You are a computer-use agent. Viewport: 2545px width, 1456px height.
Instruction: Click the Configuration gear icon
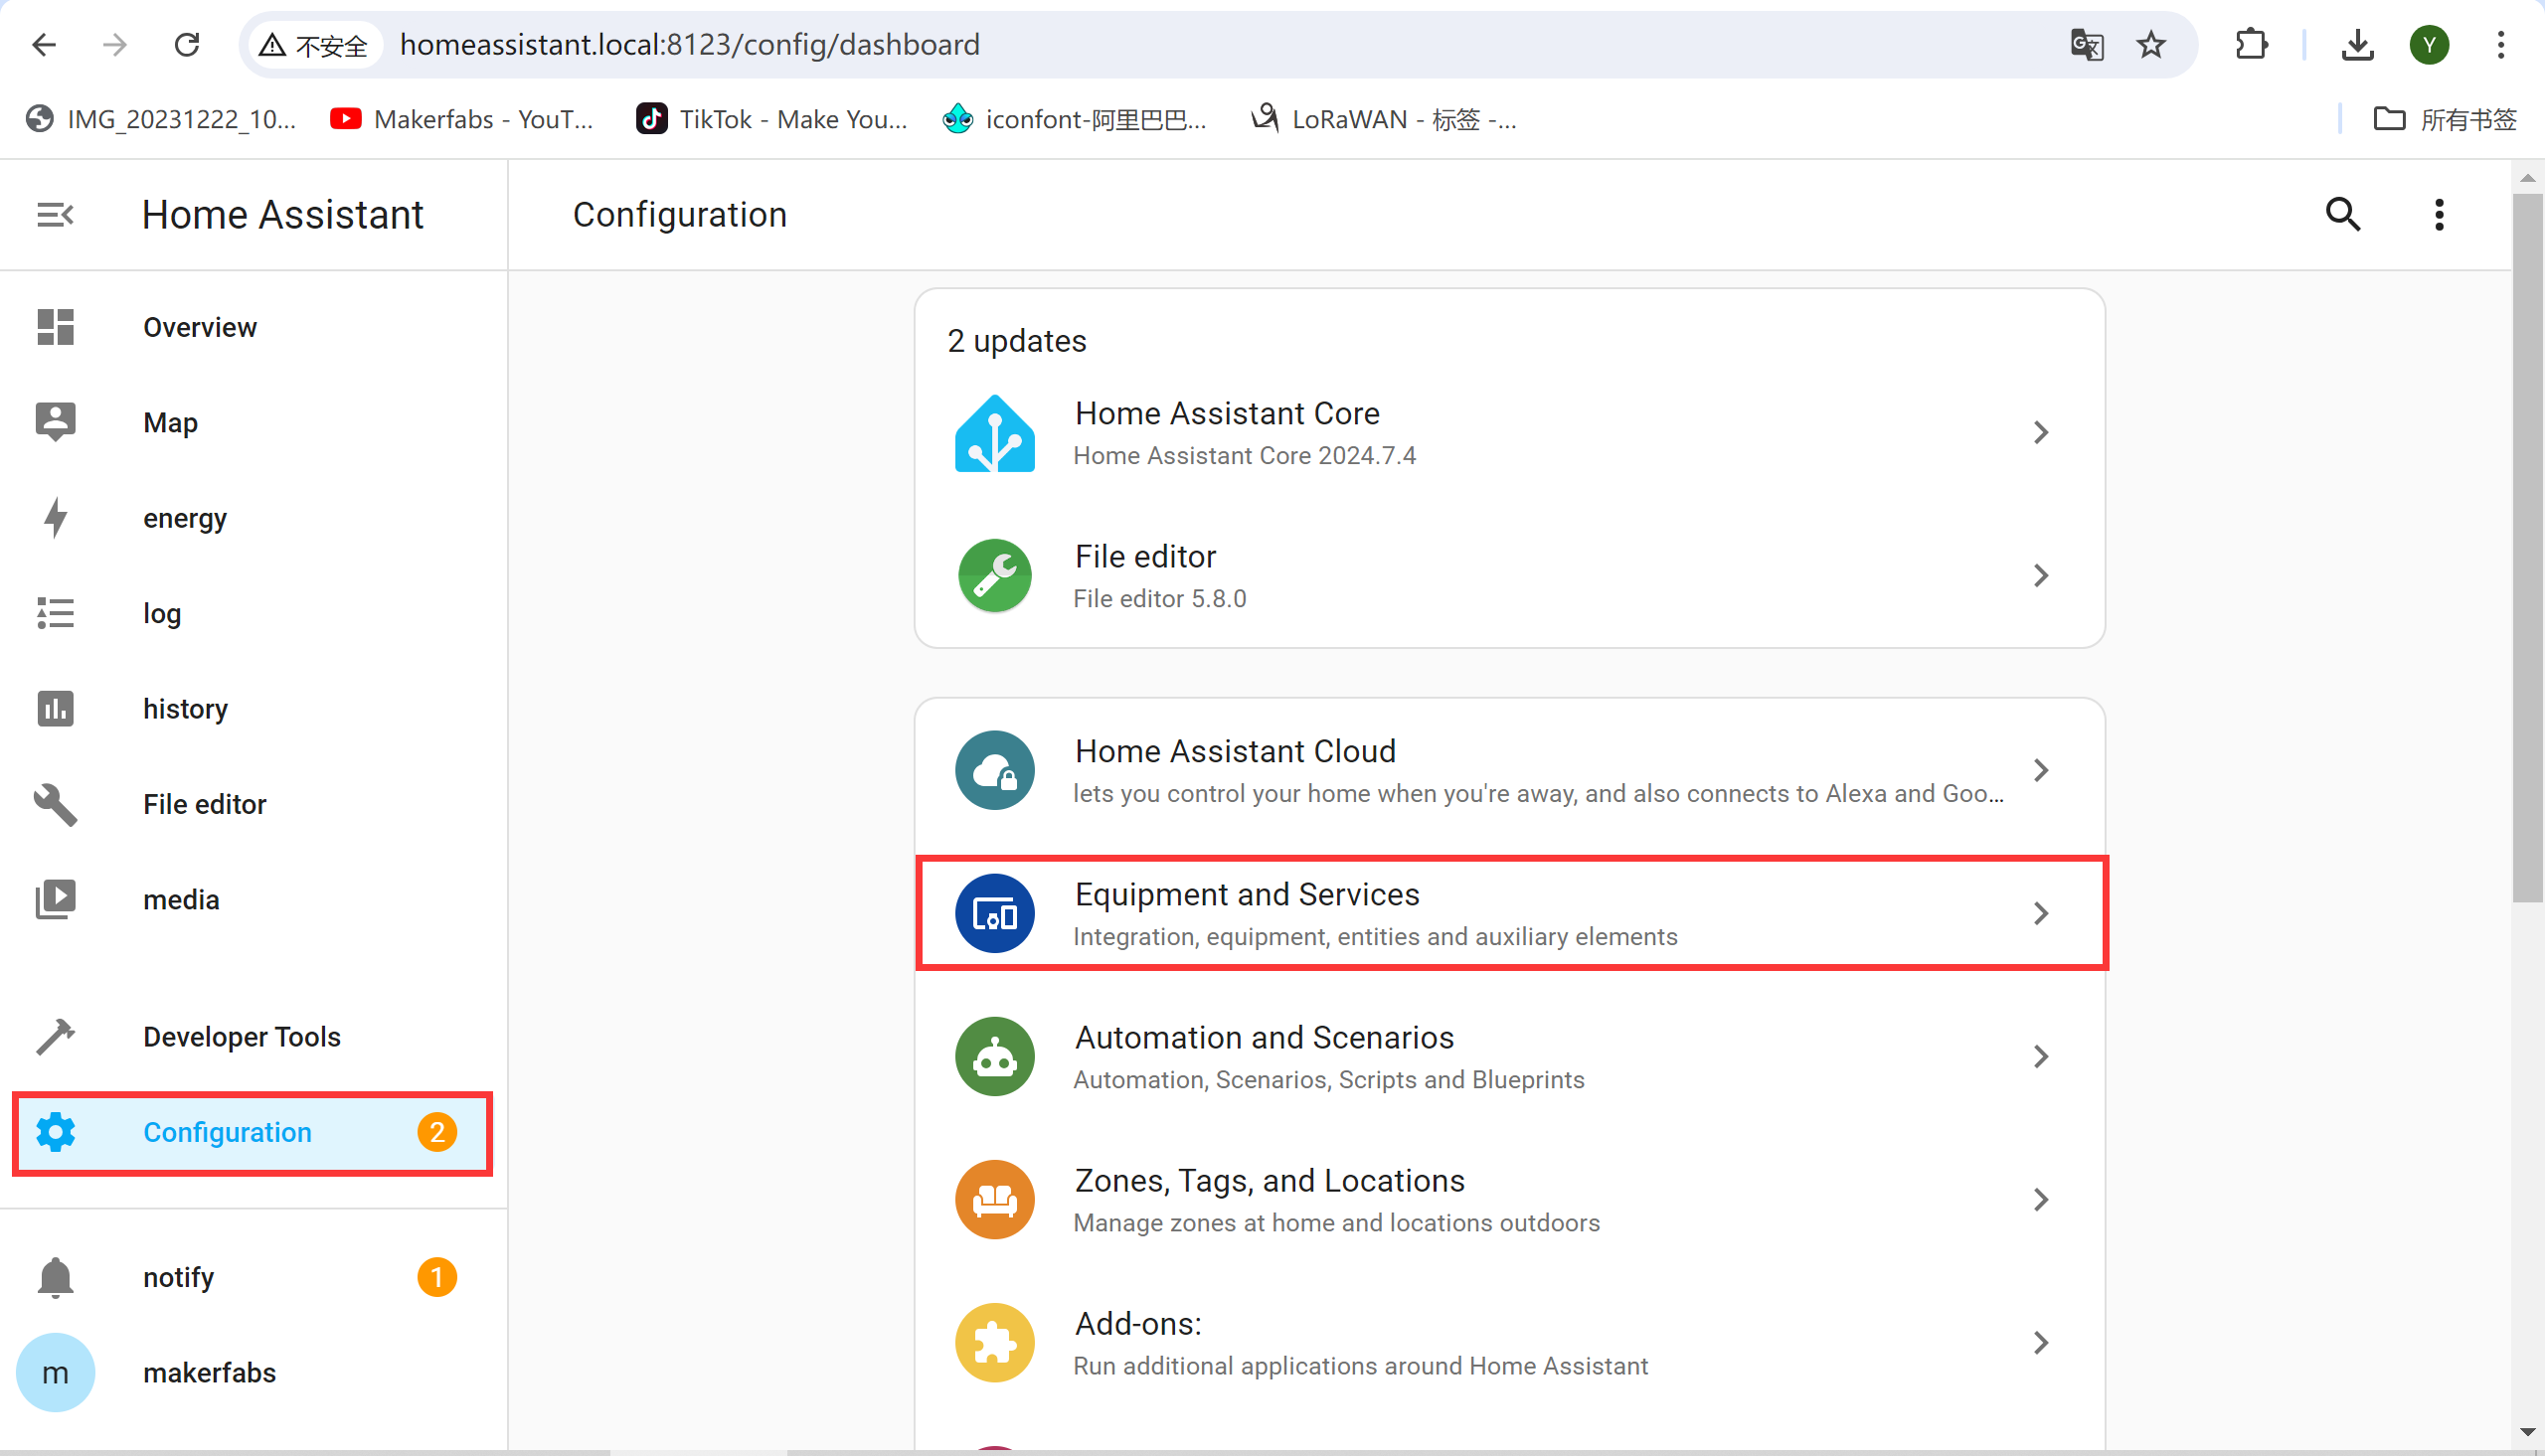click(55, 1132)
